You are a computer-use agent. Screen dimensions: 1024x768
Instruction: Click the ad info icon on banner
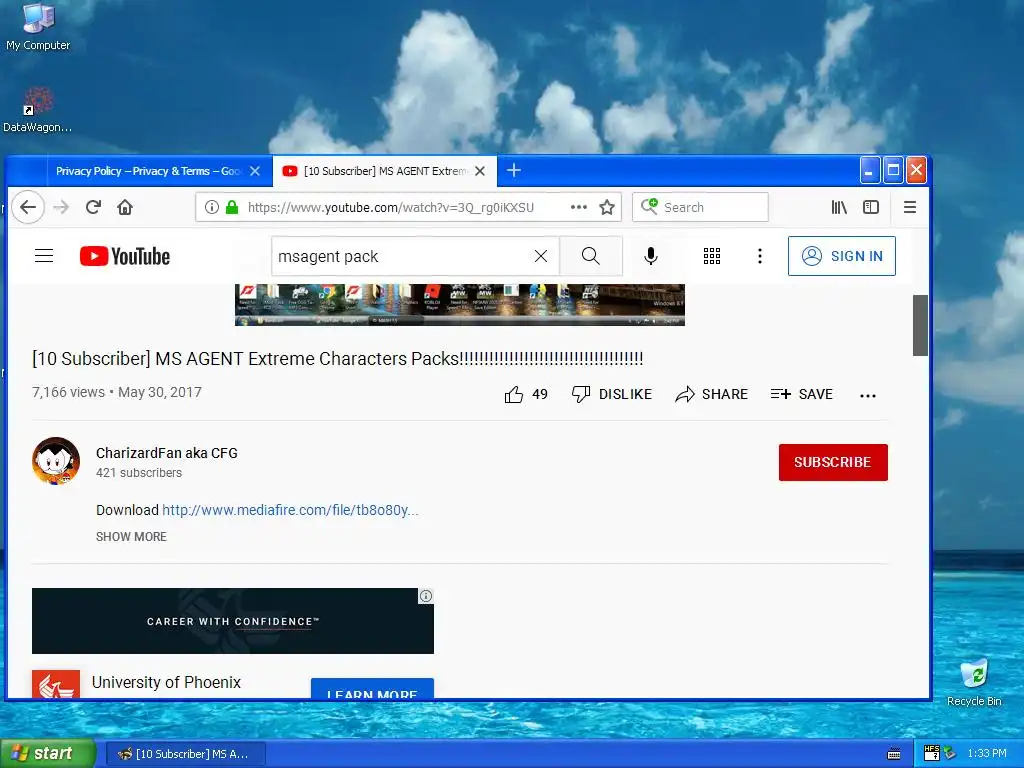click(x=426, y=596)
